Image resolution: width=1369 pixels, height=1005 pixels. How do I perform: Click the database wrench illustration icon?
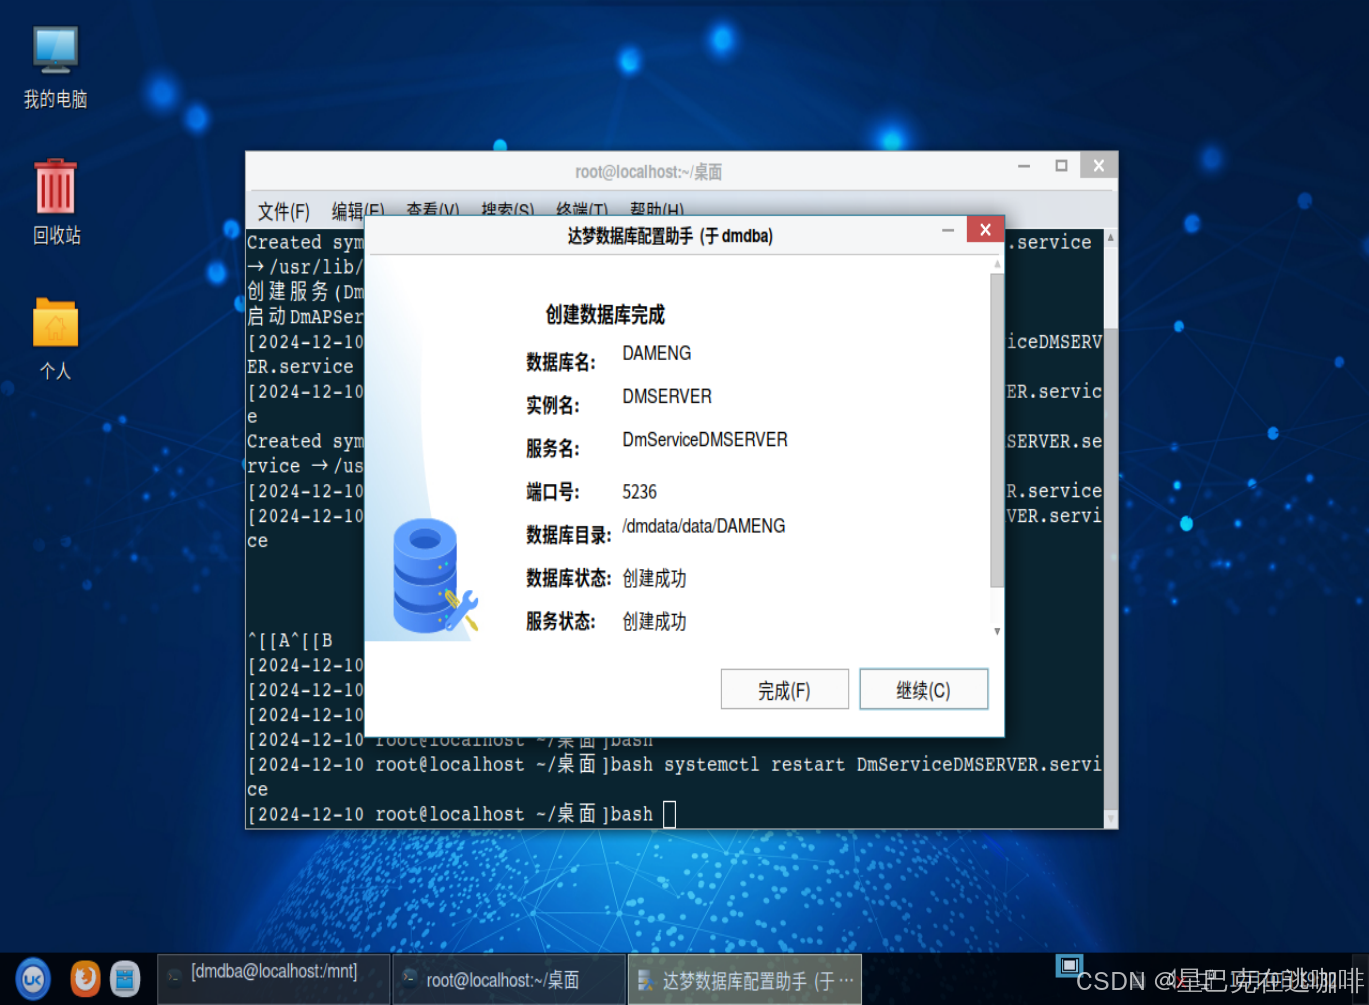435,576
